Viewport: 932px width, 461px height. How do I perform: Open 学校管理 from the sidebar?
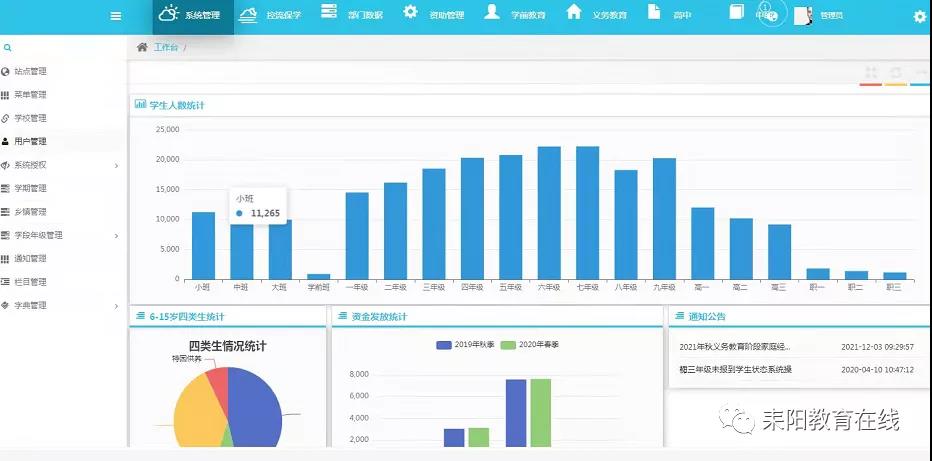click(30, 118)
